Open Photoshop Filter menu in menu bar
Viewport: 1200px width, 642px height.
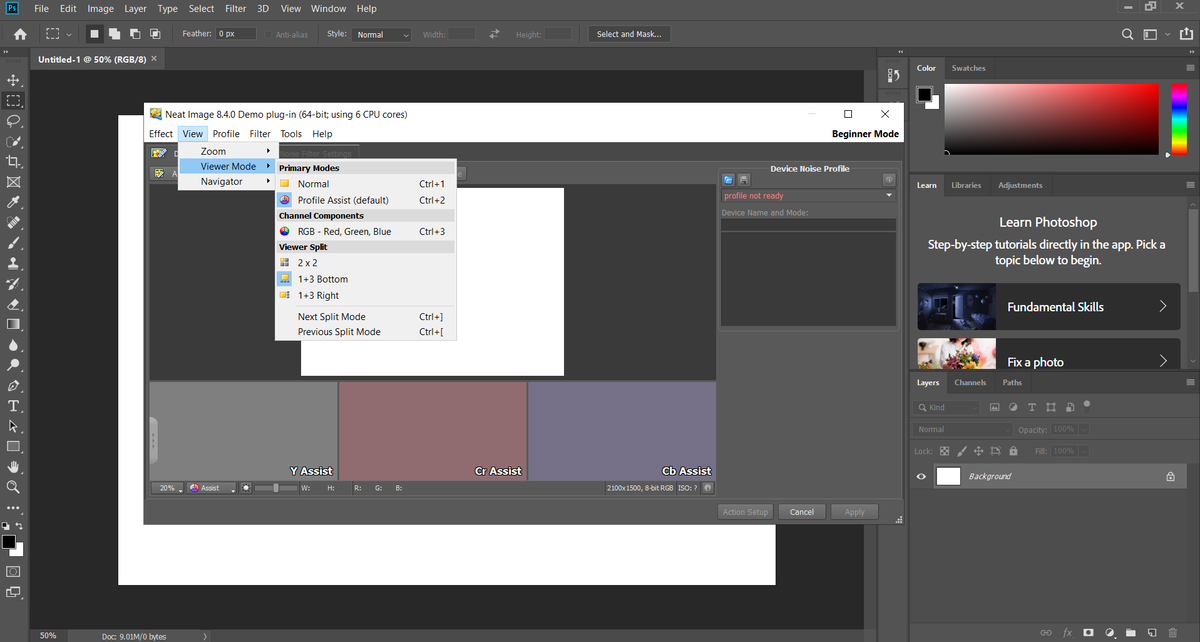tap(235, 8)
